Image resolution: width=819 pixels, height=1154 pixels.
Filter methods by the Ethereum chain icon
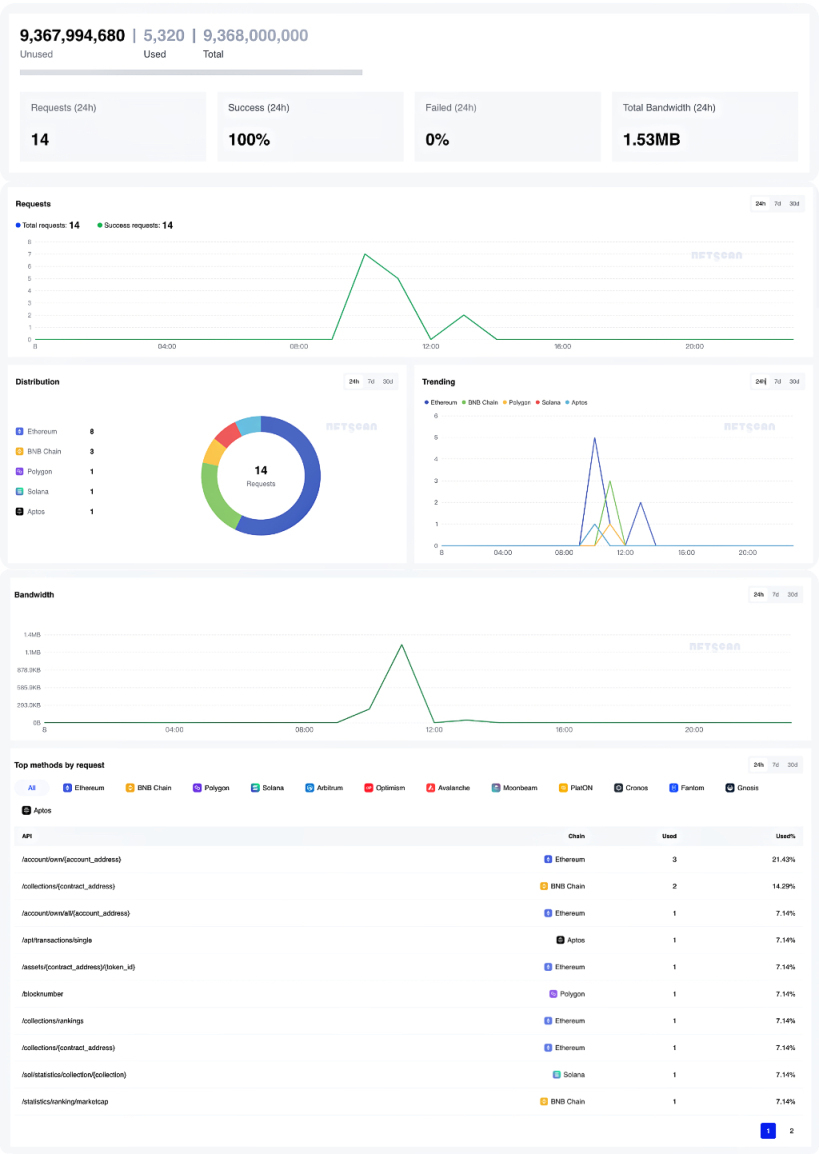point(67,787)
